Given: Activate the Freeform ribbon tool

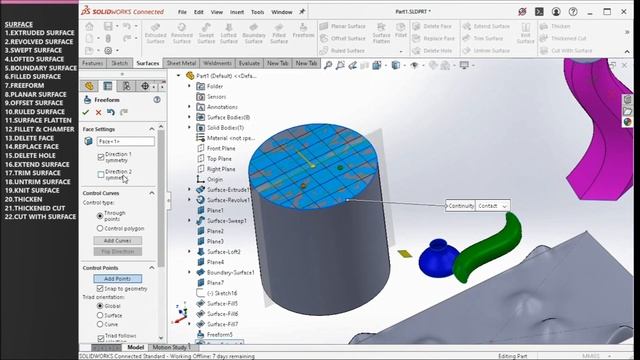Looking at the screenshot, I should (x=303, y=31).
